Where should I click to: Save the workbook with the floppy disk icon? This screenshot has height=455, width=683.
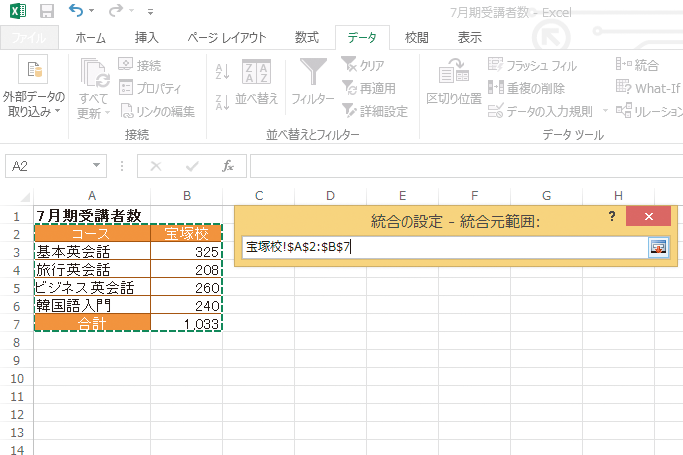click(x=47, y=11)
